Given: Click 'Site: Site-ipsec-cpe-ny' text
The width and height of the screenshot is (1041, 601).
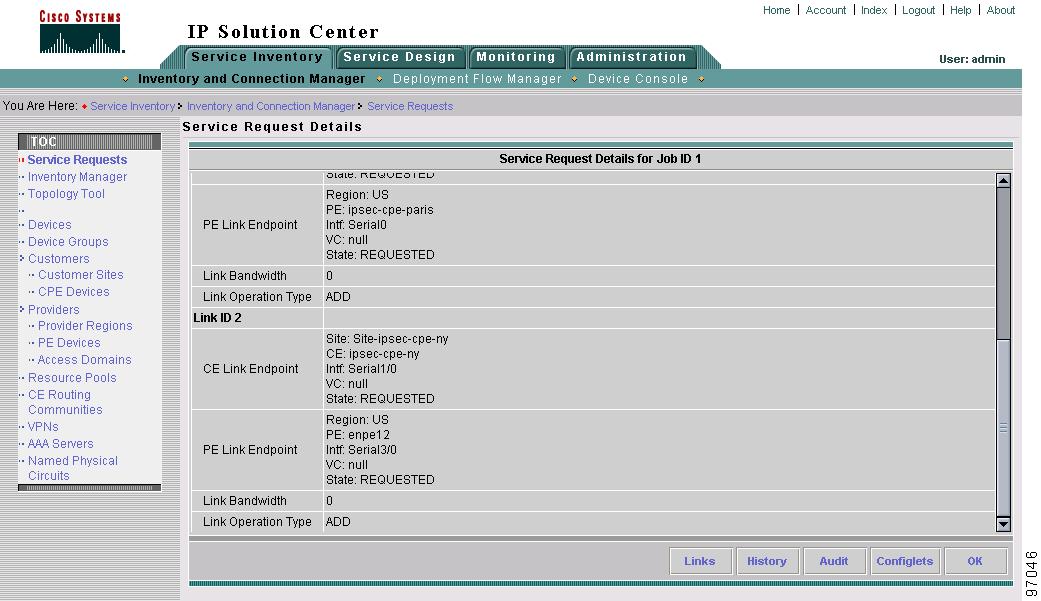Looking at the screenshot, I should coord(387,339).
